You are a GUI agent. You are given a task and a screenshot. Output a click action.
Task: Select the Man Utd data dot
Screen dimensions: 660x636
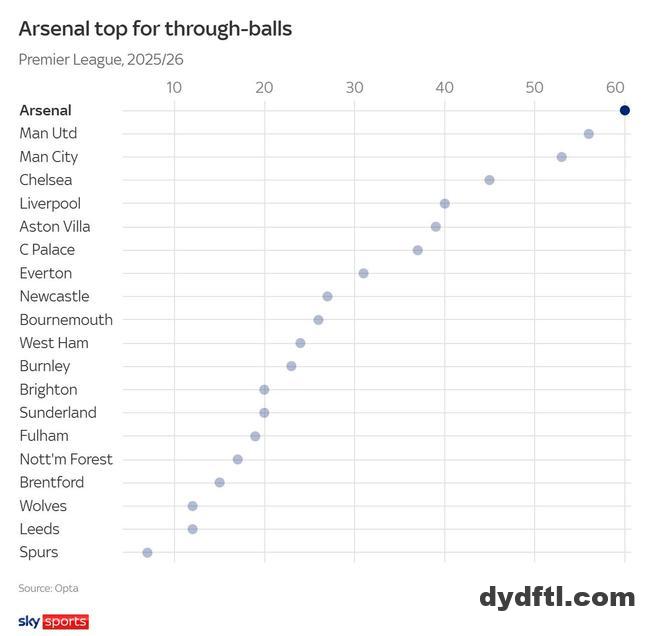click(x=588, y=134)
